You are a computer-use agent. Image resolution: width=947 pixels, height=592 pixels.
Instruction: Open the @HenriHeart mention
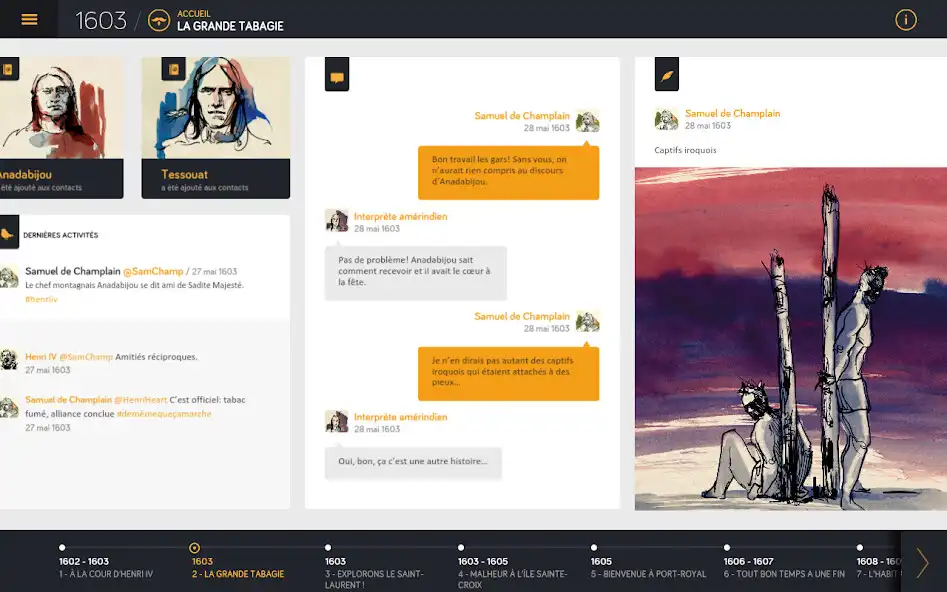[141, 399]
